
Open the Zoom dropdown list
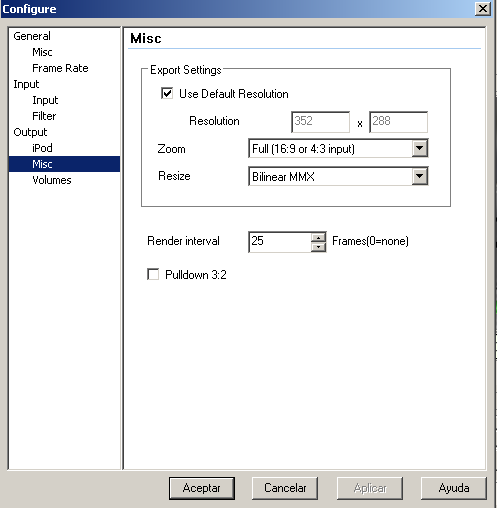click(x=420, y=148)
